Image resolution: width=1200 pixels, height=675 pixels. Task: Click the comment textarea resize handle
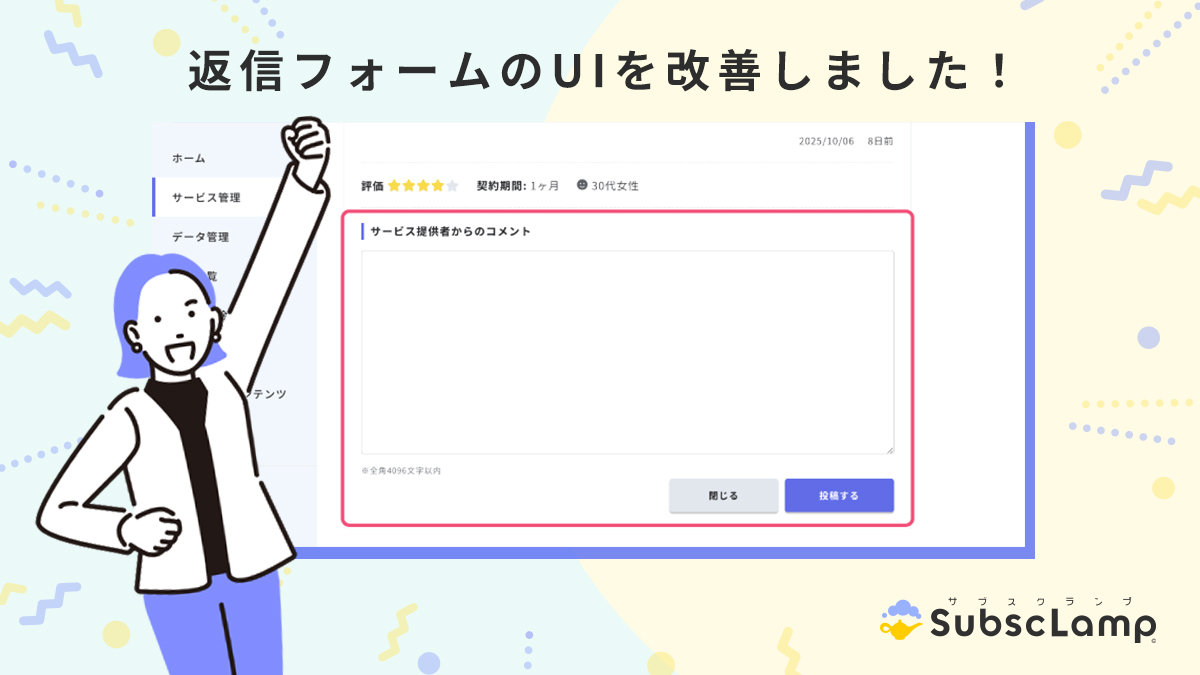(889, 449)
